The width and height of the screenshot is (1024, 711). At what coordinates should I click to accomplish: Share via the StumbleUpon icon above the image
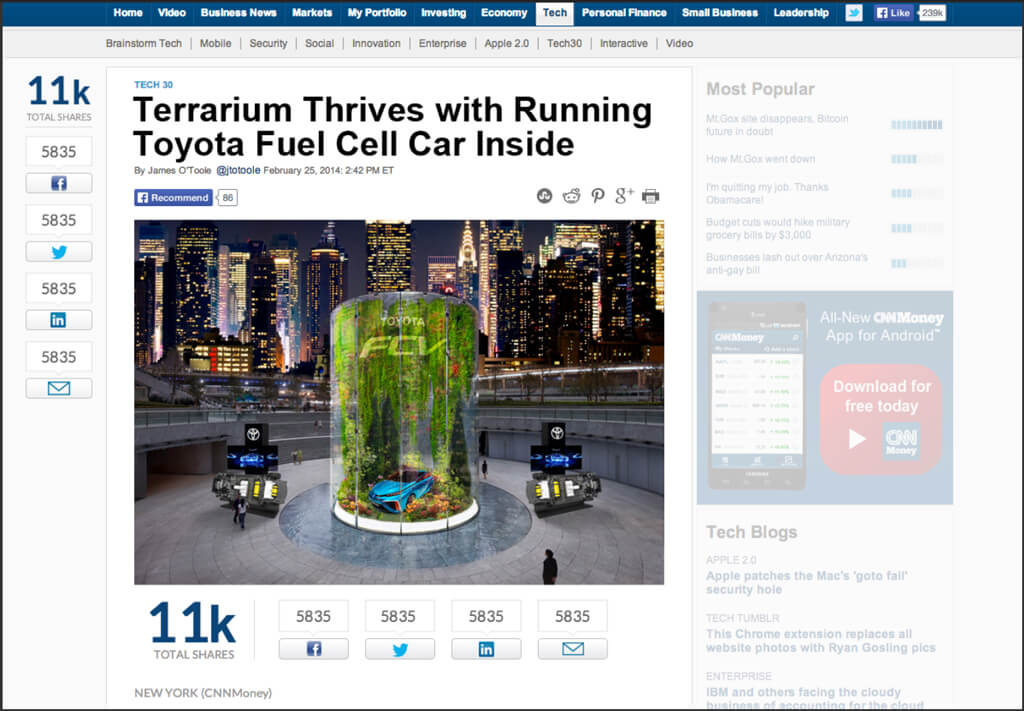click(x=544, y=196)
